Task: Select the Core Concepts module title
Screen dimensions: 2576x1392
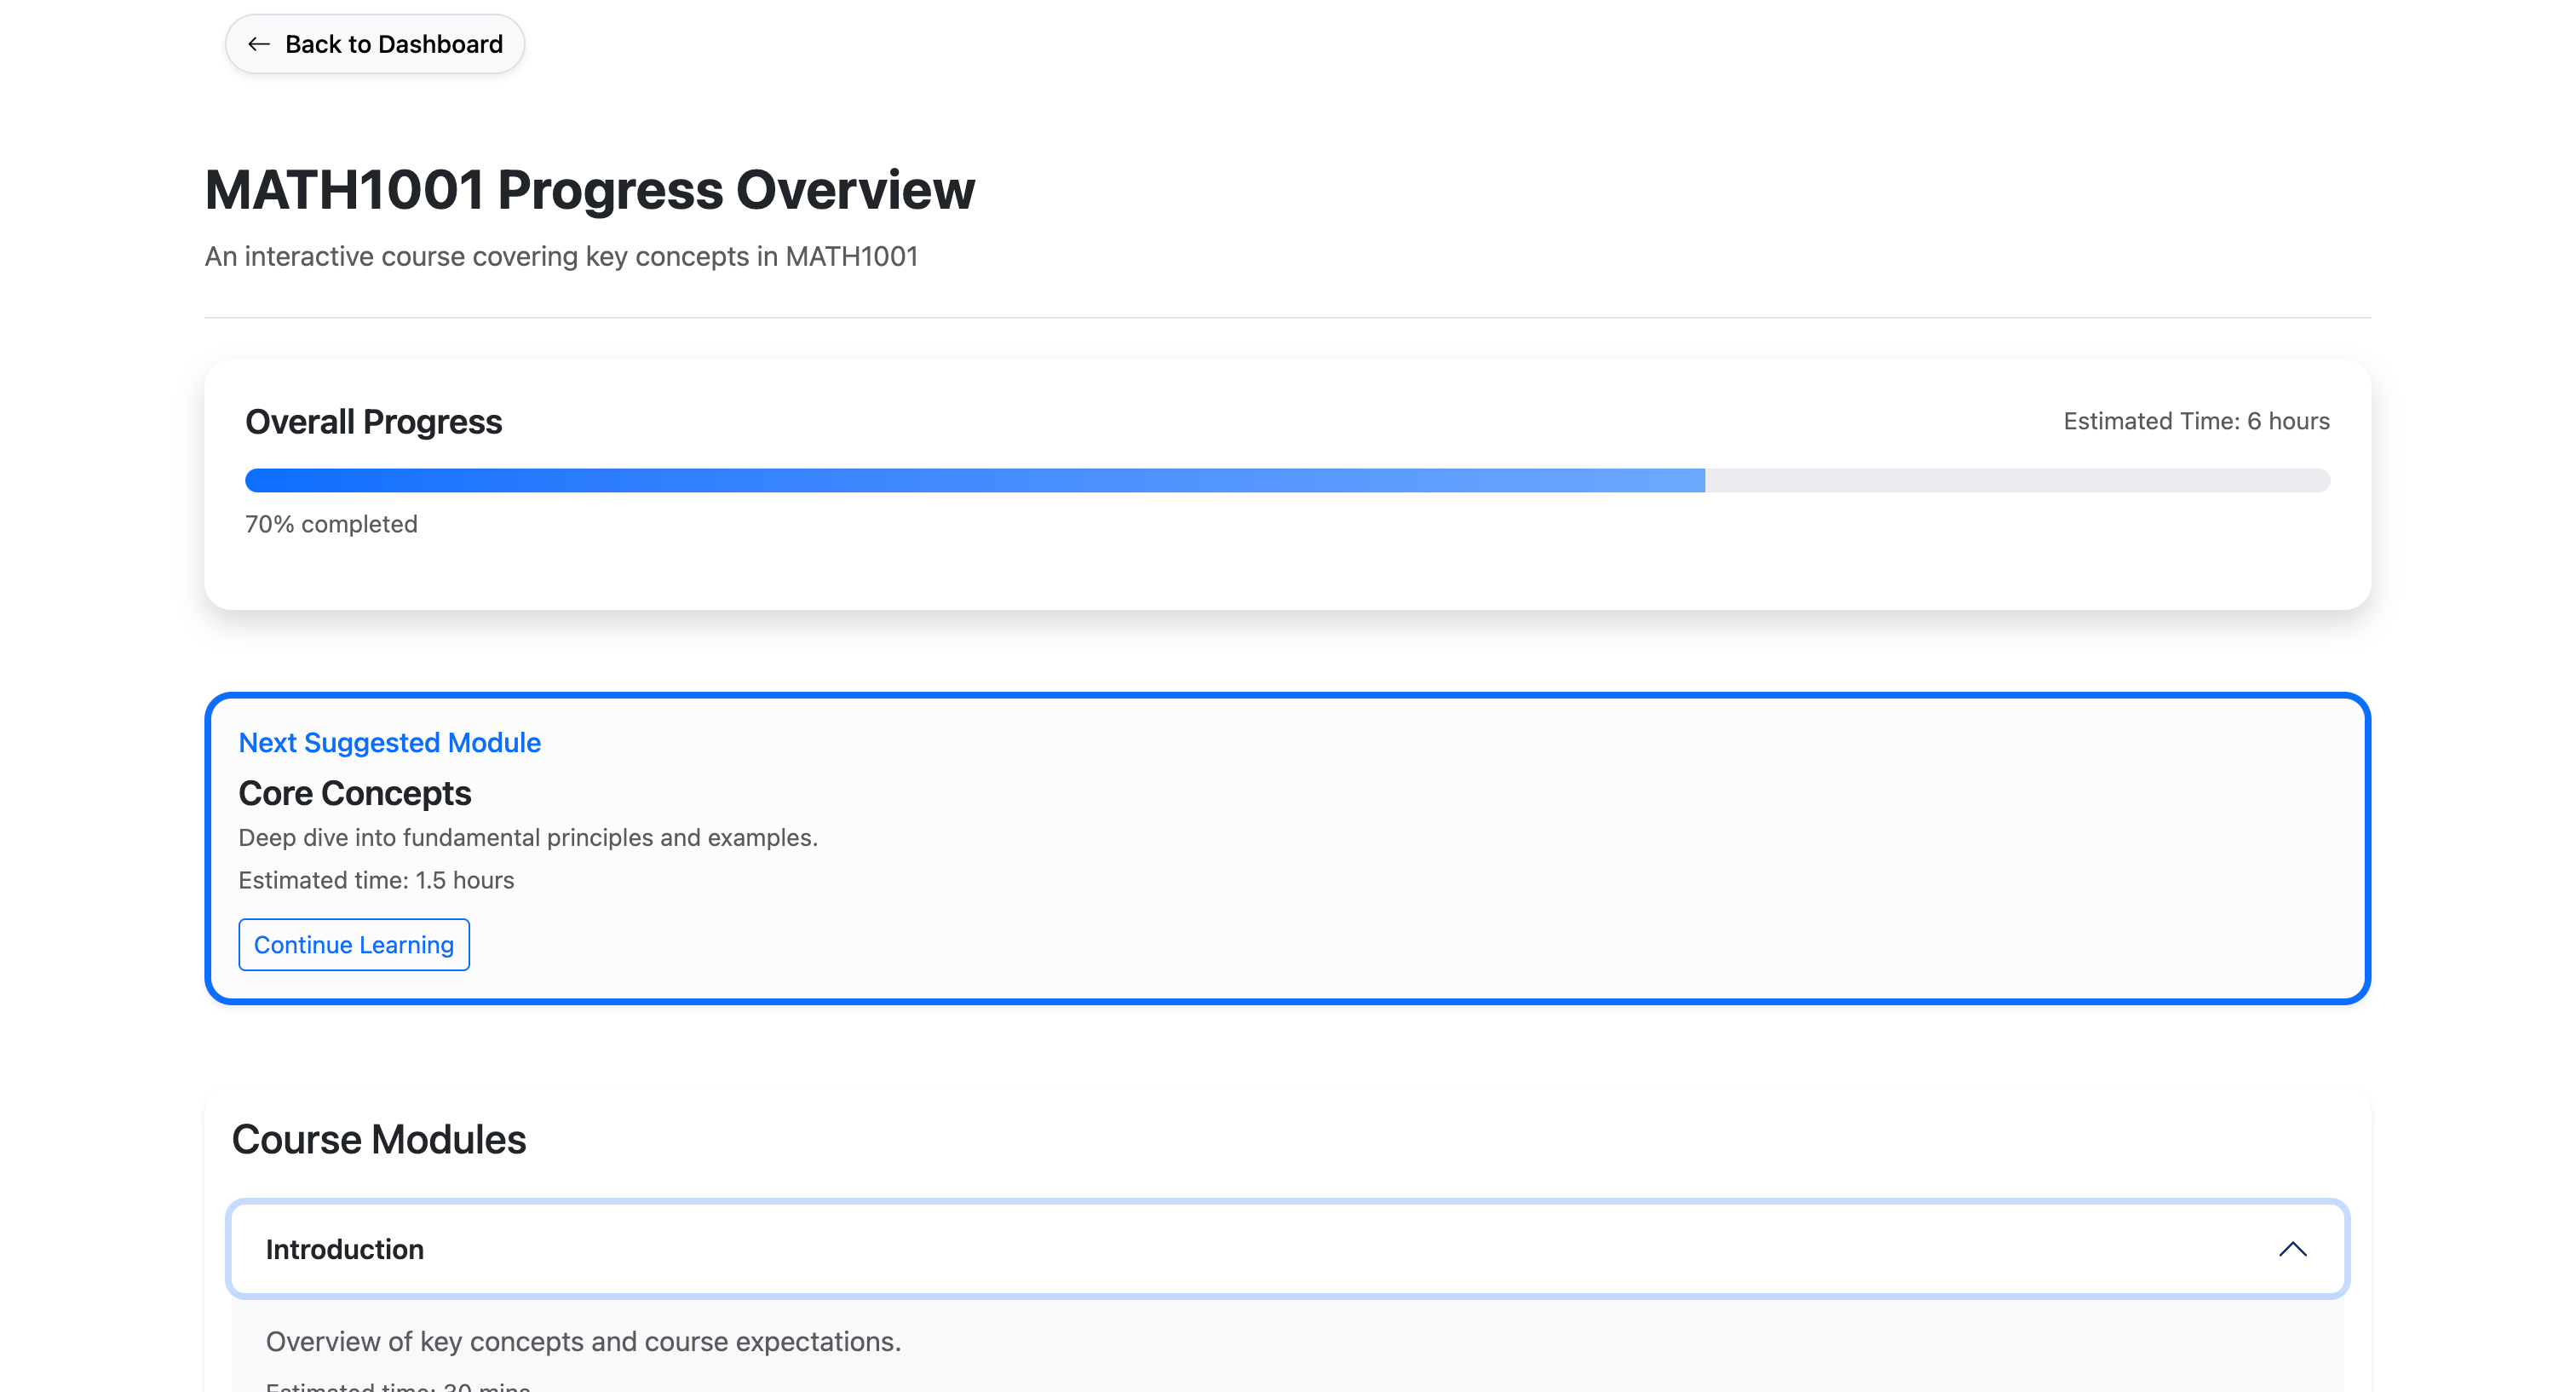Action: [355, 793]
